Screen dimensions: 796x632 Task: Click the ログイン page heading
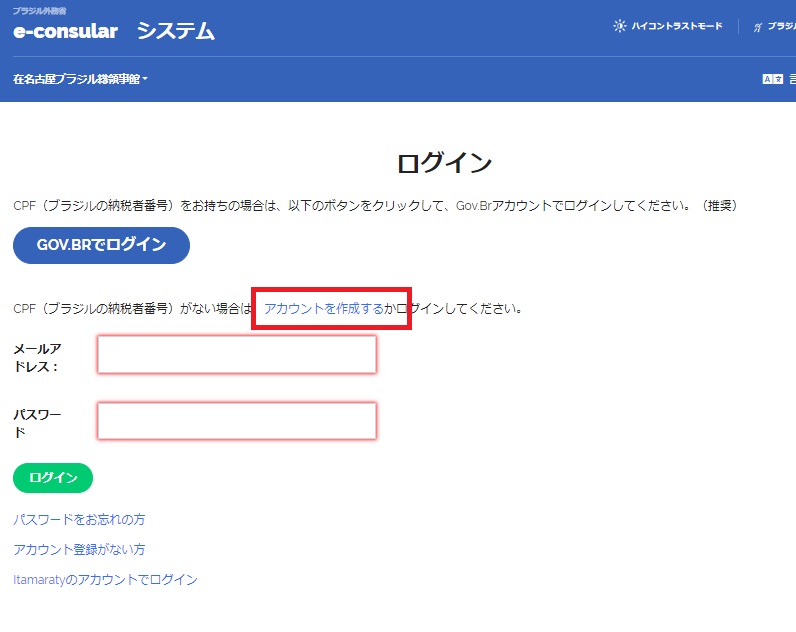tap(445, 163)
